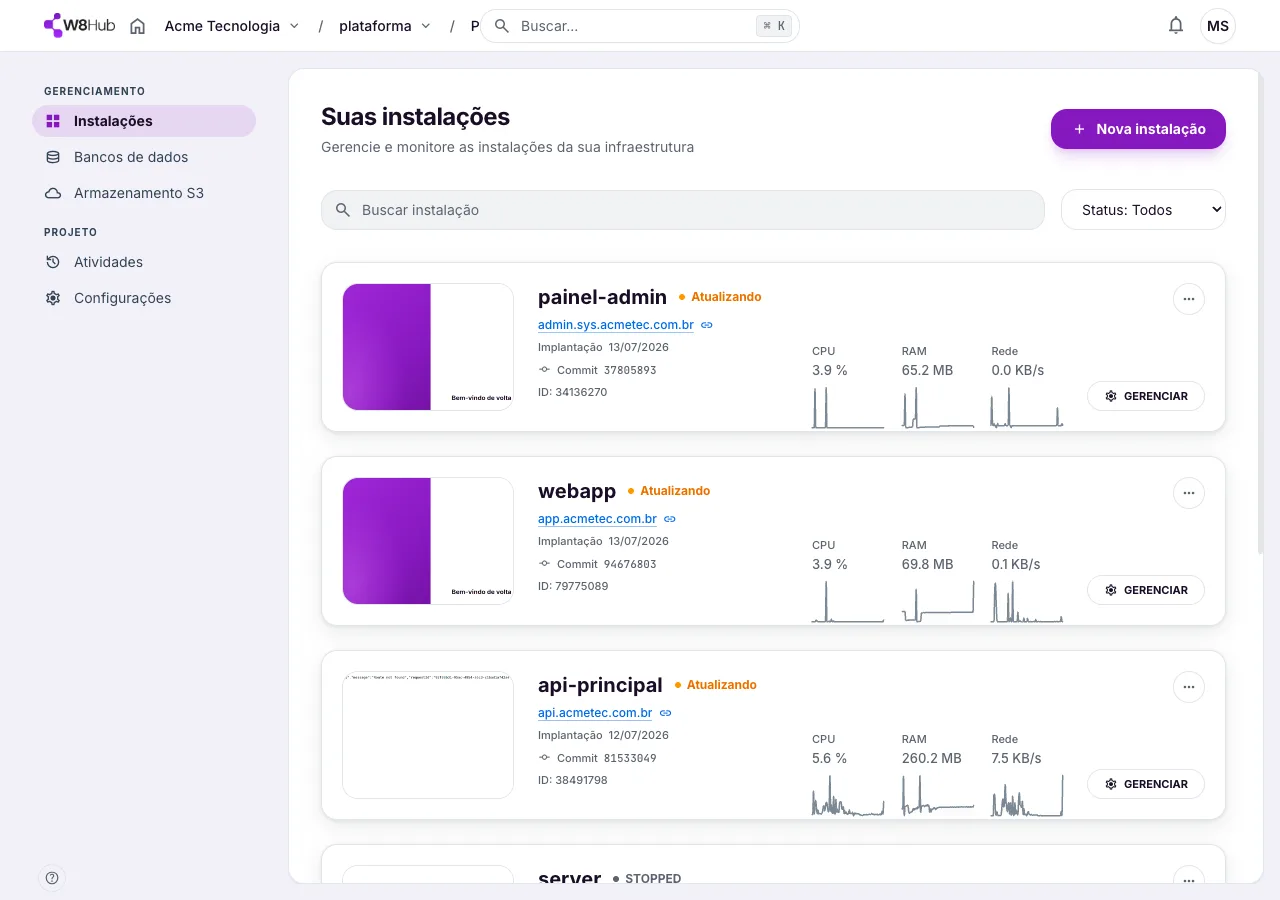Open plataforma project dropdown
This screenshot has height=900, width=1280.
(x=385, y=26)
